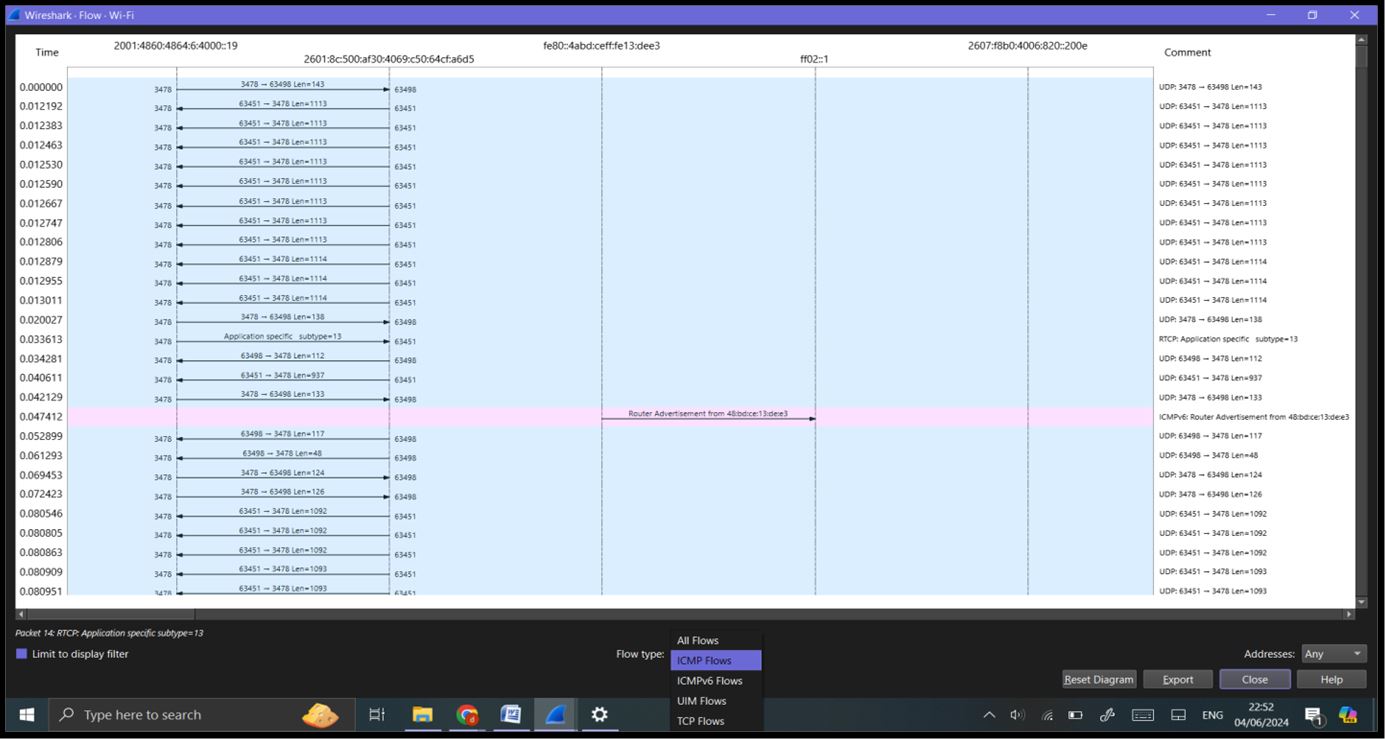Open the volume control in the tray

1016,714
